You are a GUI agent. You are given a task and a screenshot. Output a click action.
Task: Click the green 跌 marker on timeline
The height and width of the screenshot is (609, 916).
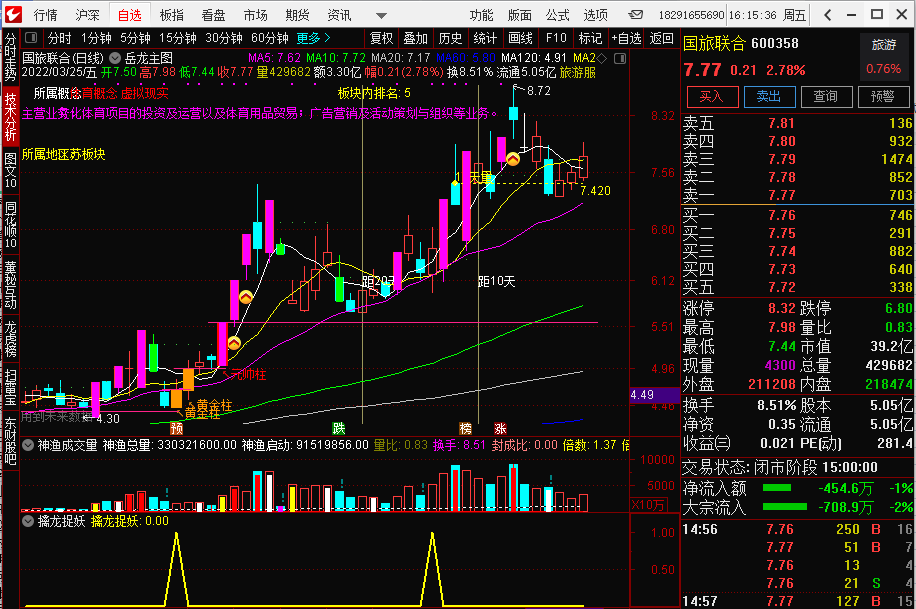339,428
